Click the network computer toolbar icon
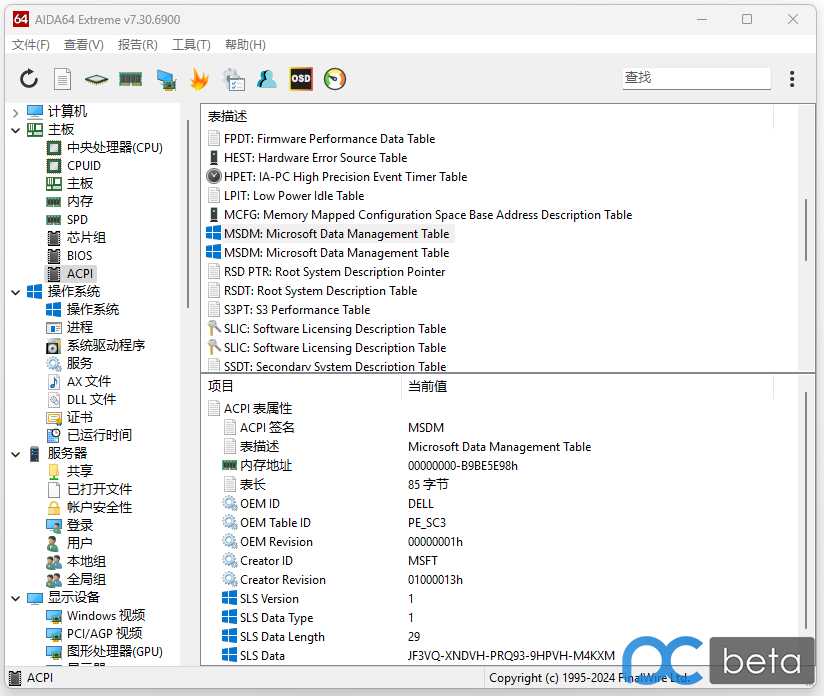Screen dimensions: 824x696 (166, 79)
